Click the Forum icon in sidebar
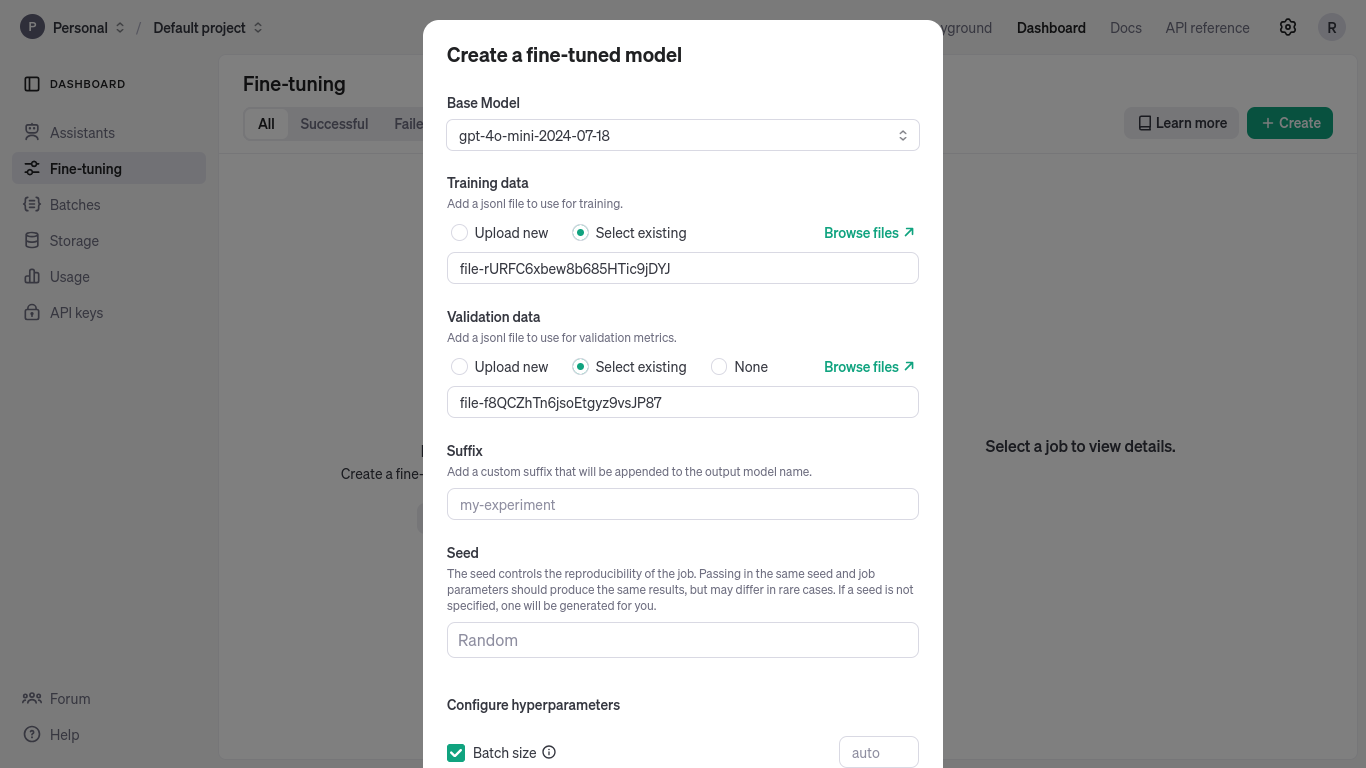The height and width of the screenshot is (768, 1366). [33, 698]
